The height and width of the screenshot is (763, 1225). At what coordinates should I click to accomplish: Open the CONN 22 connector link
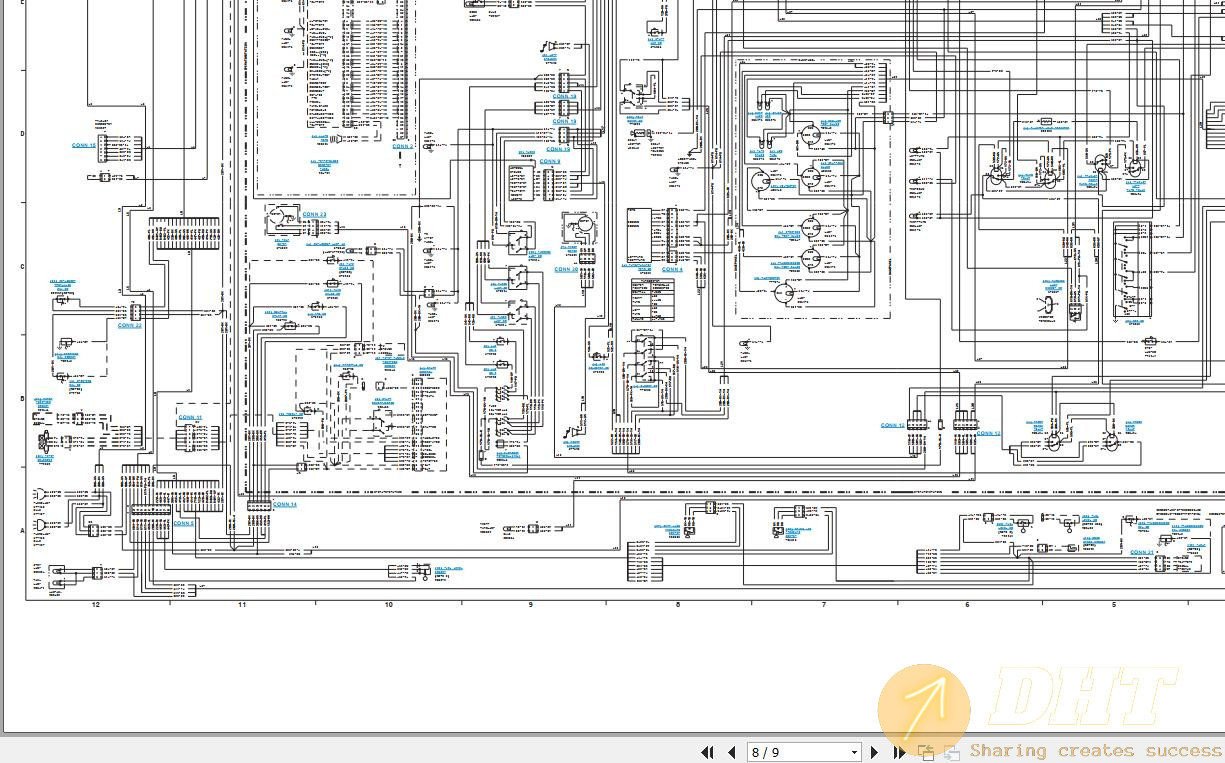pyautogui.click(x=130, y=325)
